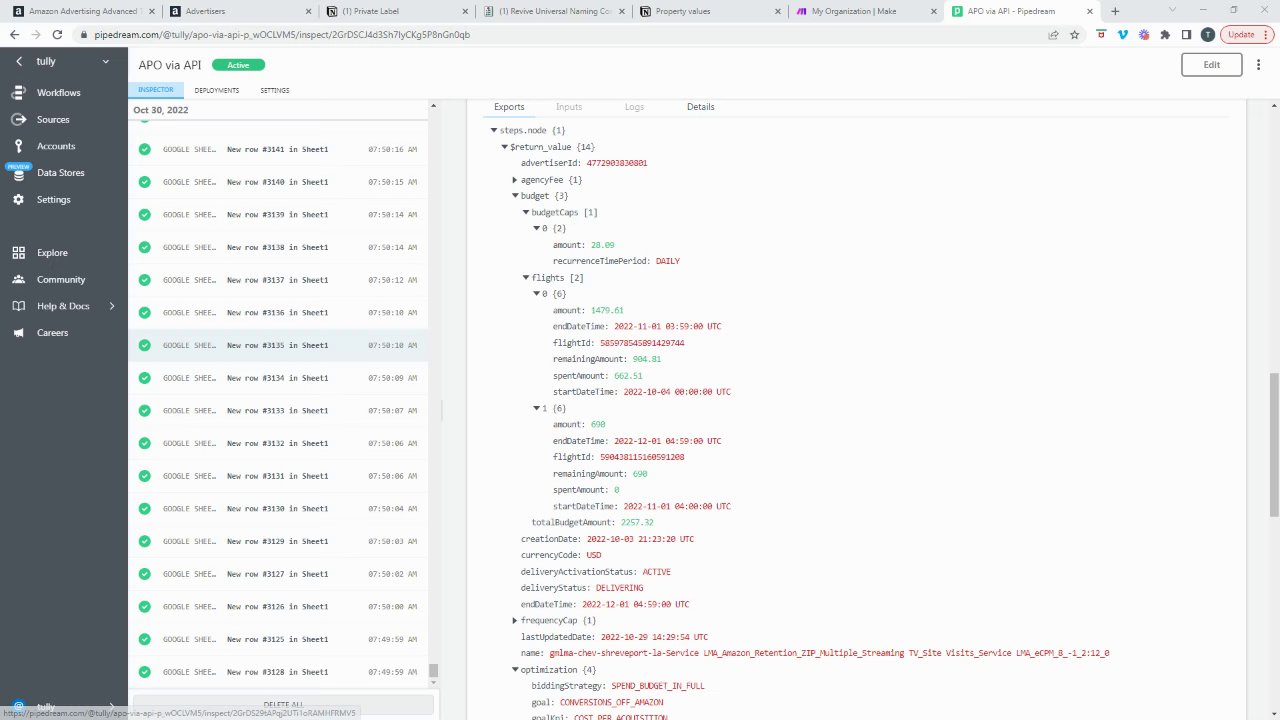Open browser extensions puzzle icon
Image resolution: width=1280 pixels, height=720 pixels.
(1165, 34)
